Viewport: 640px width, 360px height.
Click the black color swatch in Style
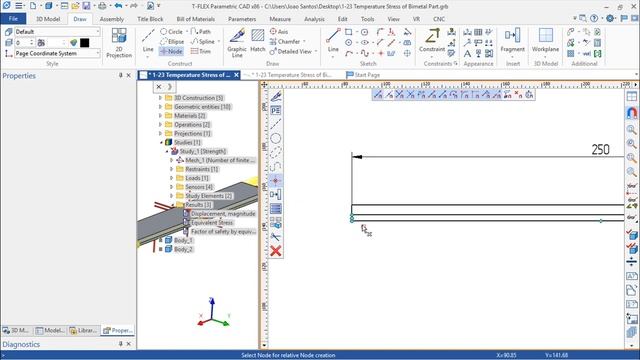(84, 43)
